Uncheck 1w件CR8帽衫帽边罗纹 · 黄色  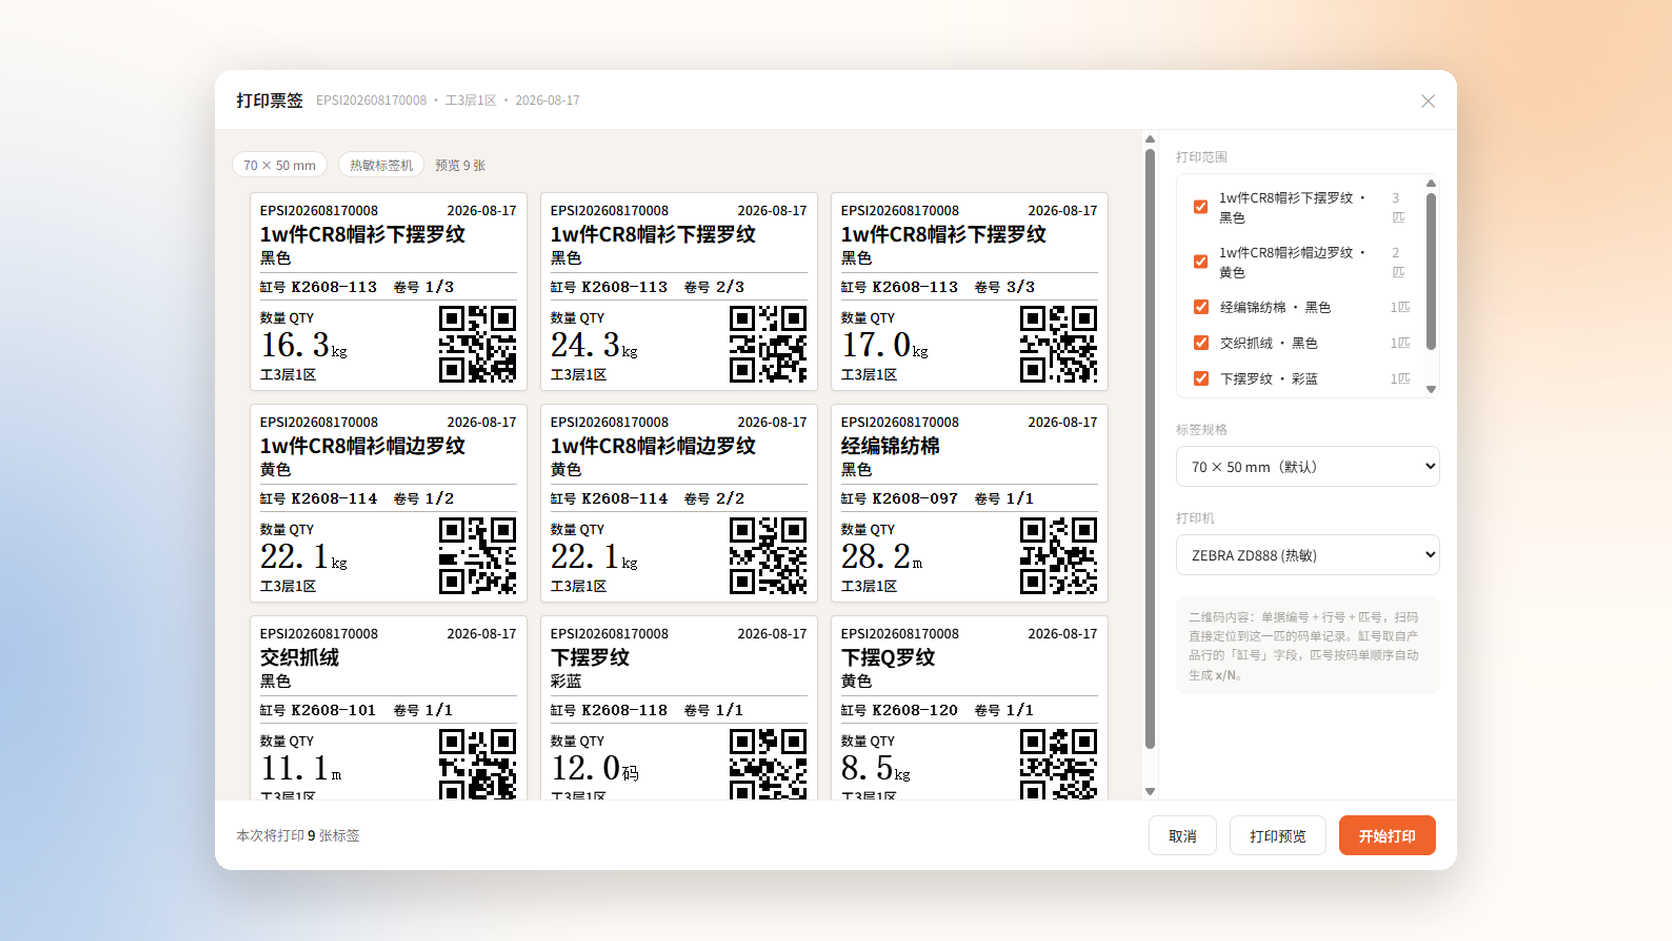tap(1201, 262)
